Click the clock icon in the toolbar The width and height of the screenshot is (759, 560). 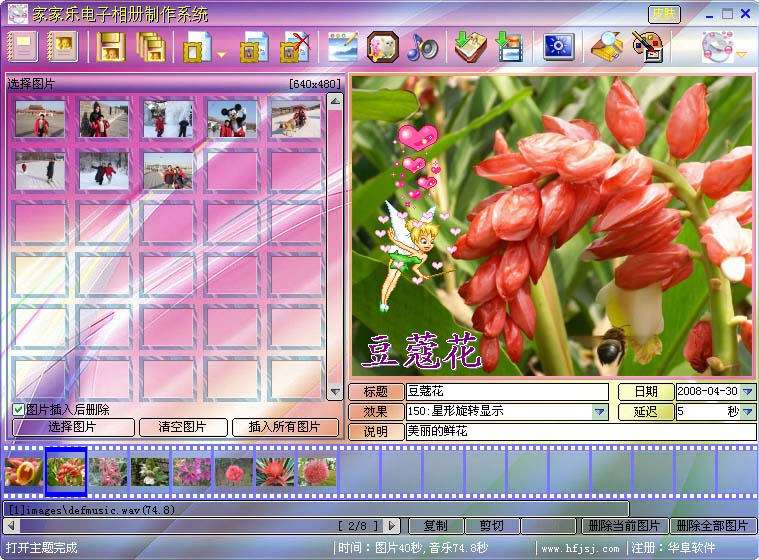pos(717,47)
